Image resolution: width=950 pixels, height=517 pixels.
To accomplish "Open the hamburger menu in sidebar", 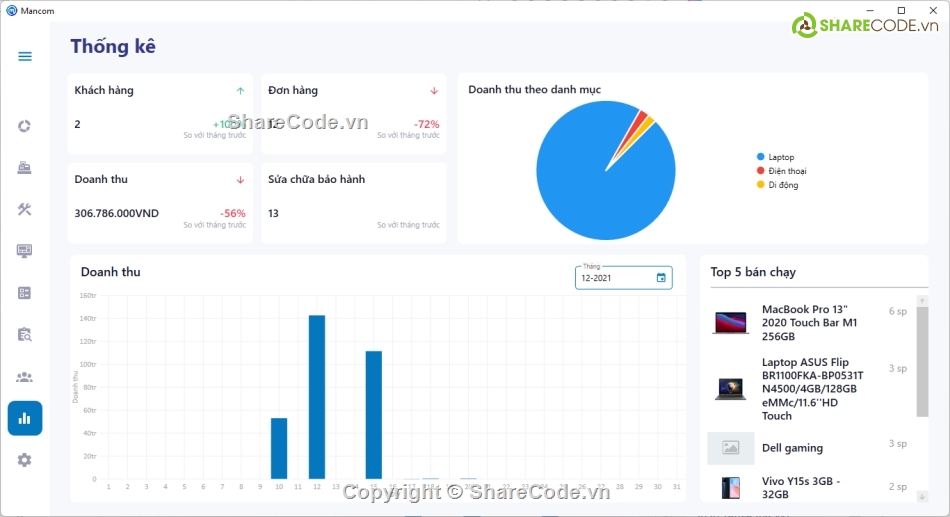I will tap(25, 56).
